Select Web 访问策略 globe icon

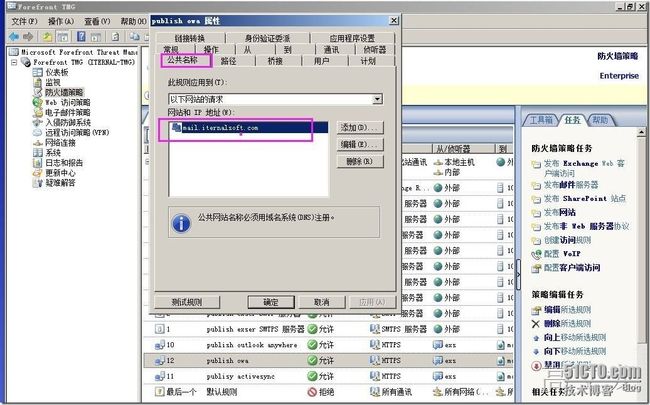[37, 102]
